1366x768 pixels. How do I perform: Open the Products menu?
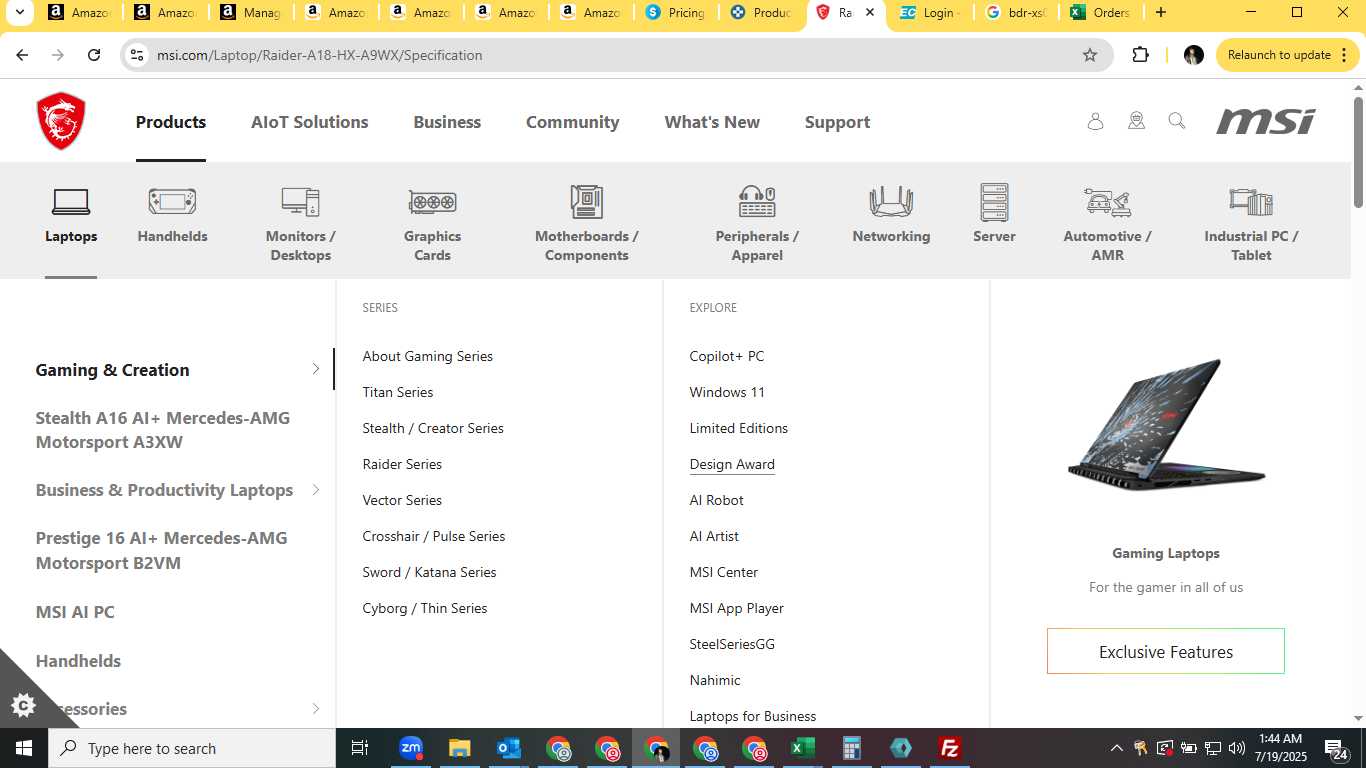tap(171, 122)
